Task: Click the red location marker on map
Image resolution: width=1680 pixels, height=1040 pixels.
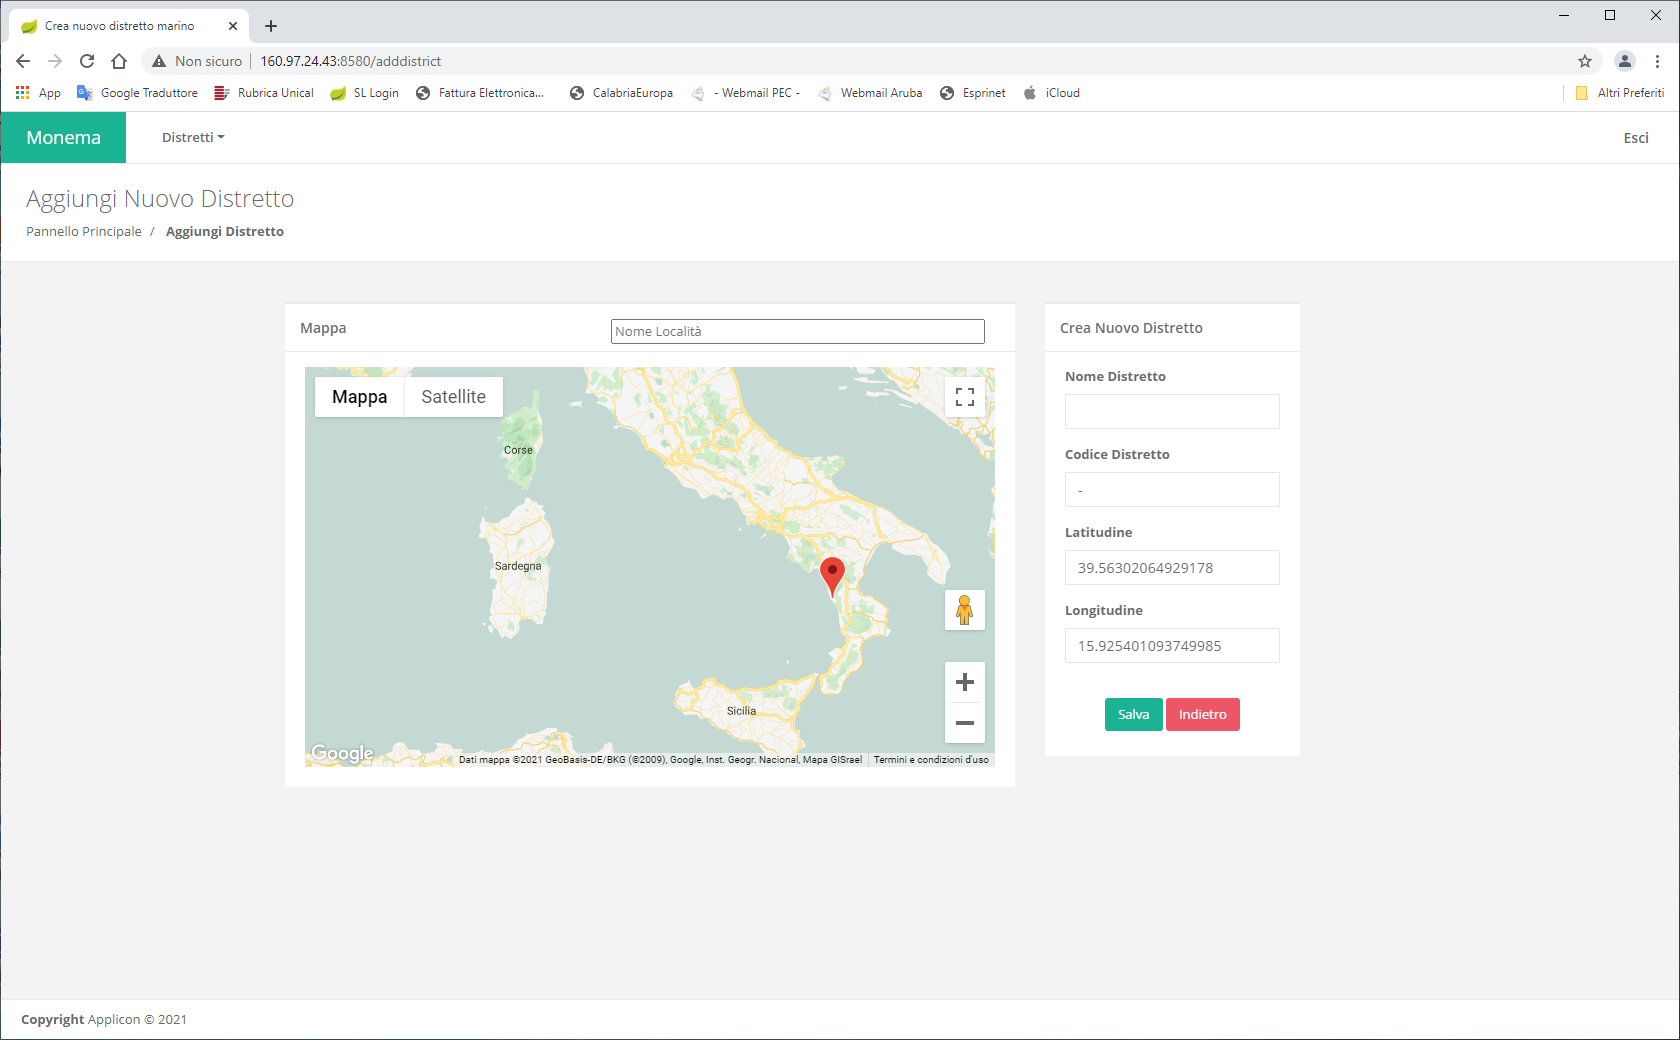Action: pyautogui.click(x=832, y=574)
